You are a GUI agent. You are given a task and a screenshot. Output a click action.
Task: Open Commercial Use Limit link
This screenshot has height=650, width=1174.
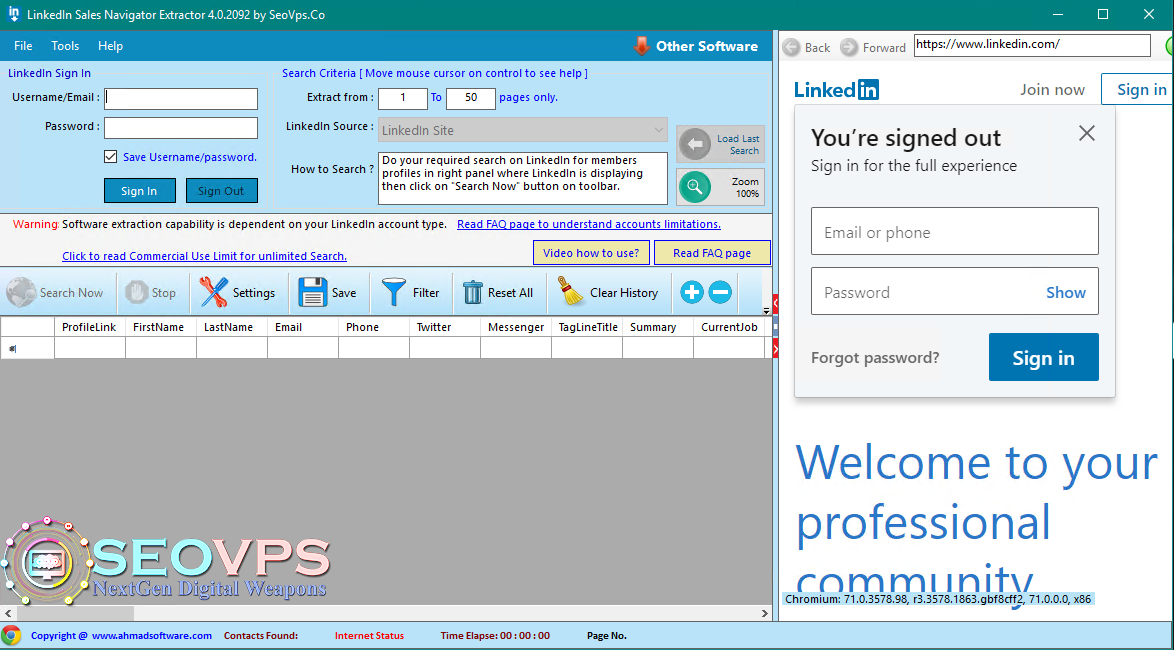[204, 256]
